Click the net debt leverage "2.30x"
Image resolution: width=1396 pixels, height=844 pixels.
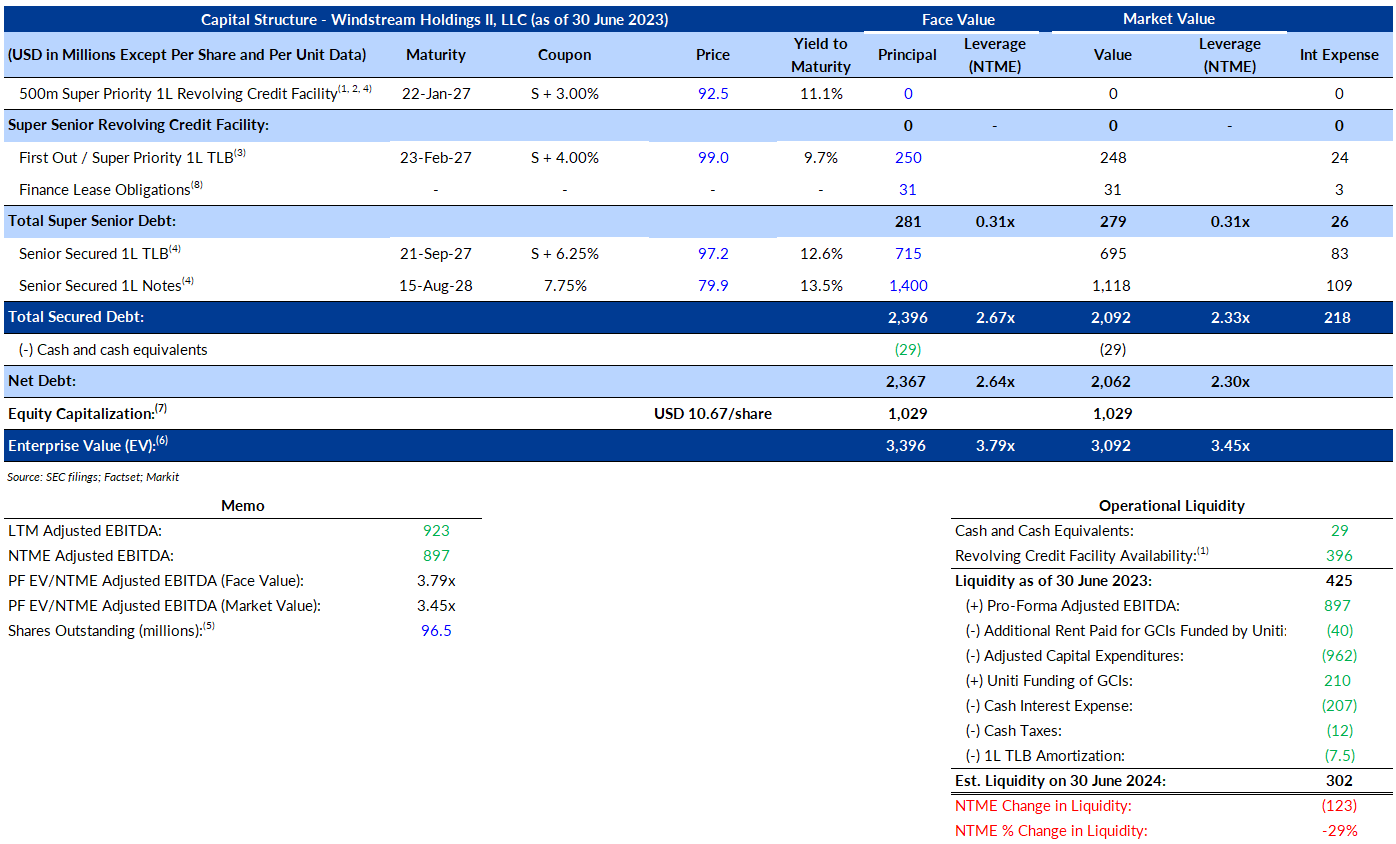[1229, 382]
